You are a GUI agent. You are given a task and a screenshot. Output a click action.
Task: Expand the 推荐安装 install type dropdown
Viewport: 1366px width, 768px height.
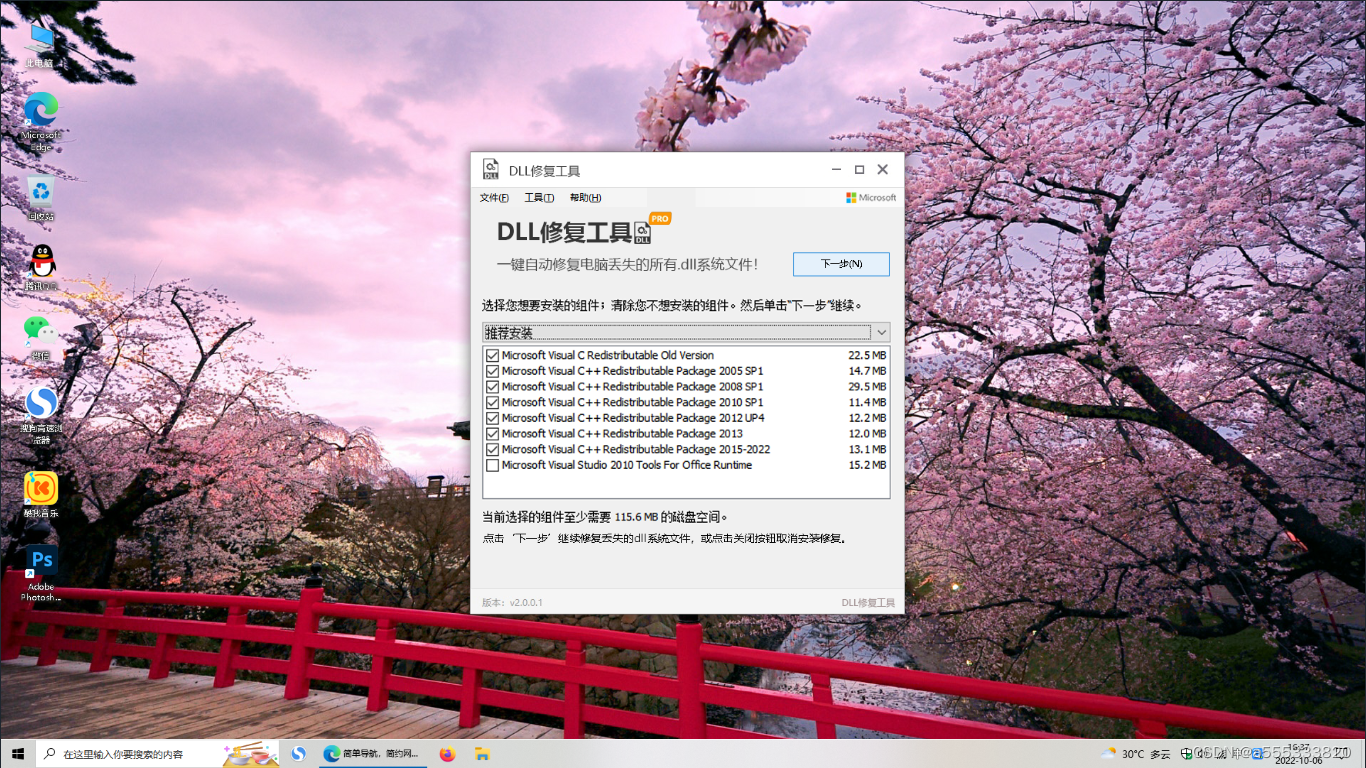pyautogui.click(x=881, y=331)
